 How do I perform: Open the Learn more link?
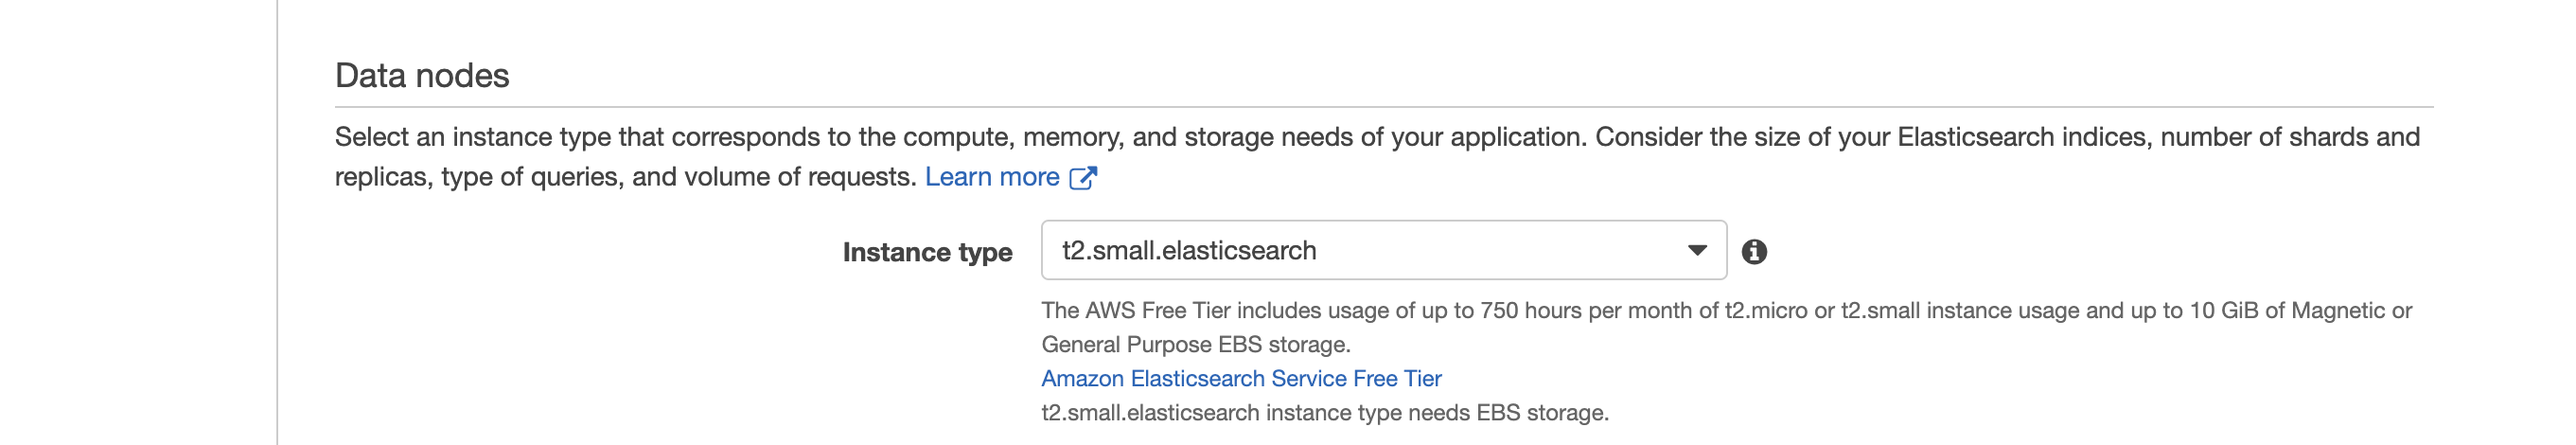[x=991, y=177]
